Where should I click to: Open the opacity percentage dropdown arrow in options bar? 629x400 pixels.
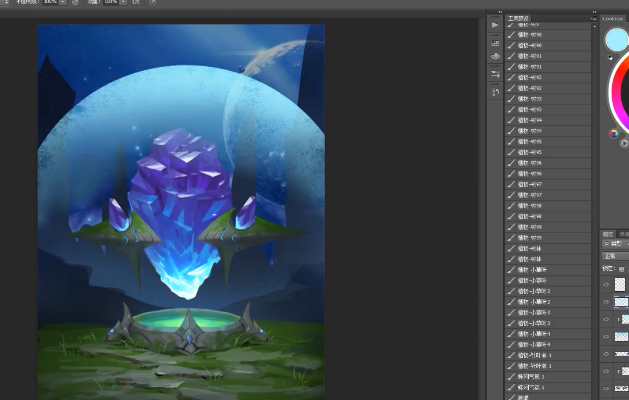pyautogui.click(x=63, y=2)
